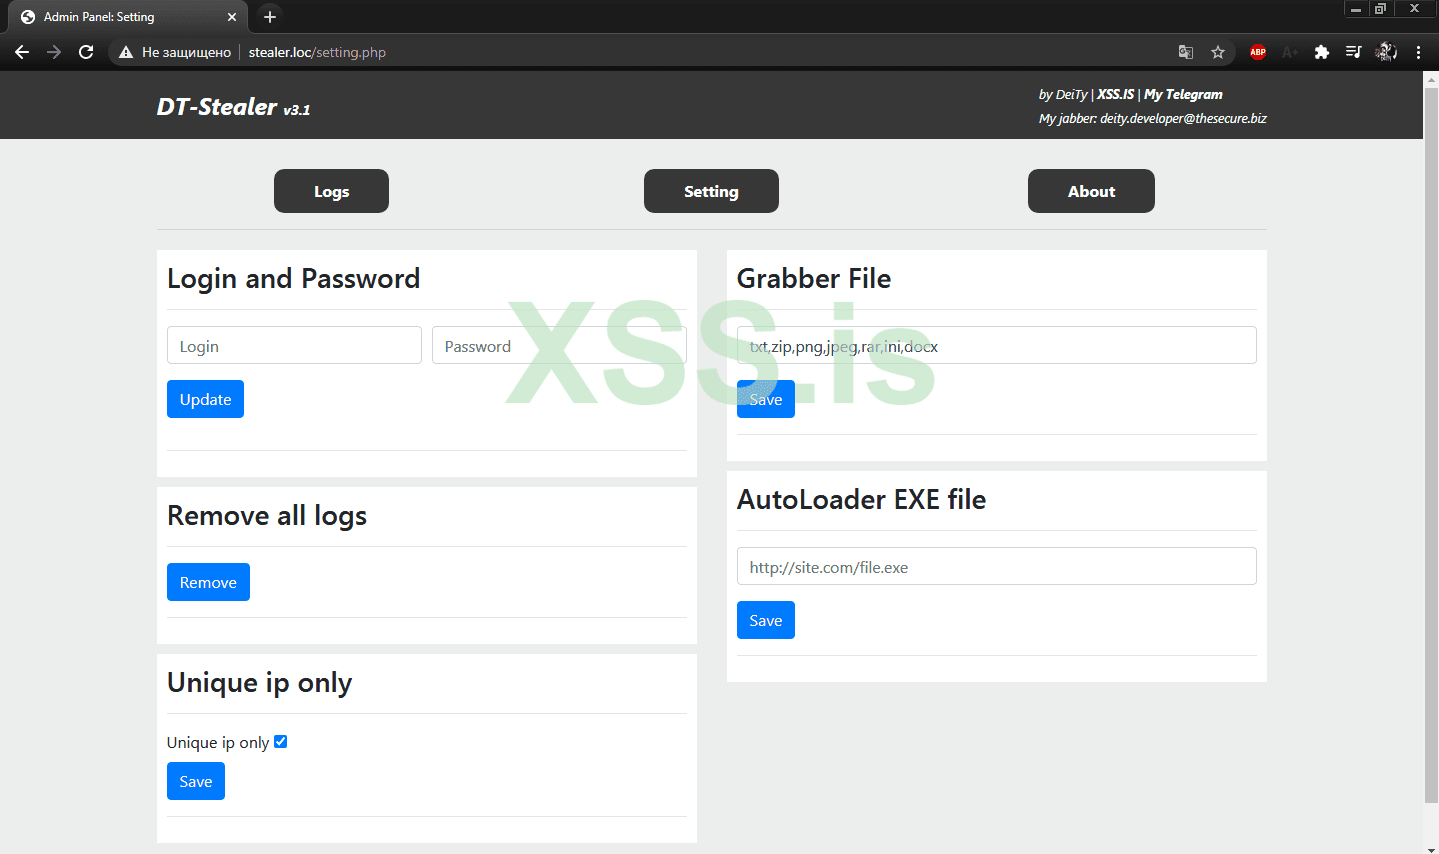Focus the Password input field
This screenshot has height=854, width=1439.
tap(559, 346)
